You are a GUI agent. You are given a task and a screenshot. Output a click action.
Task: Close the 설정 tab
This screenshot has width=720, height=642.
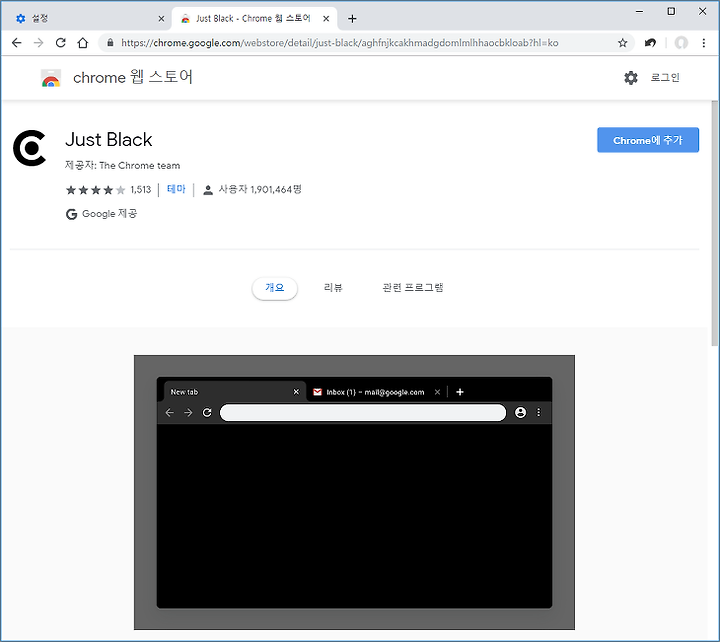click(161, 19)
